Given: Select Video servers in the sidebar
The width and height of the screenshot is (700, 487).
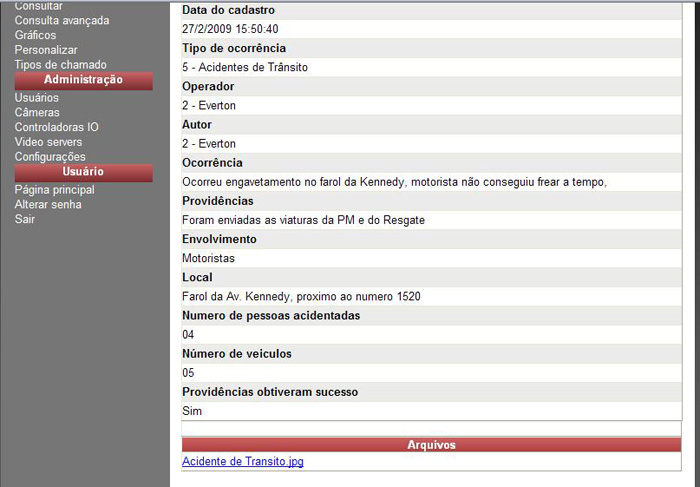Looking at the screenshot, I should [x=49, y=142].
